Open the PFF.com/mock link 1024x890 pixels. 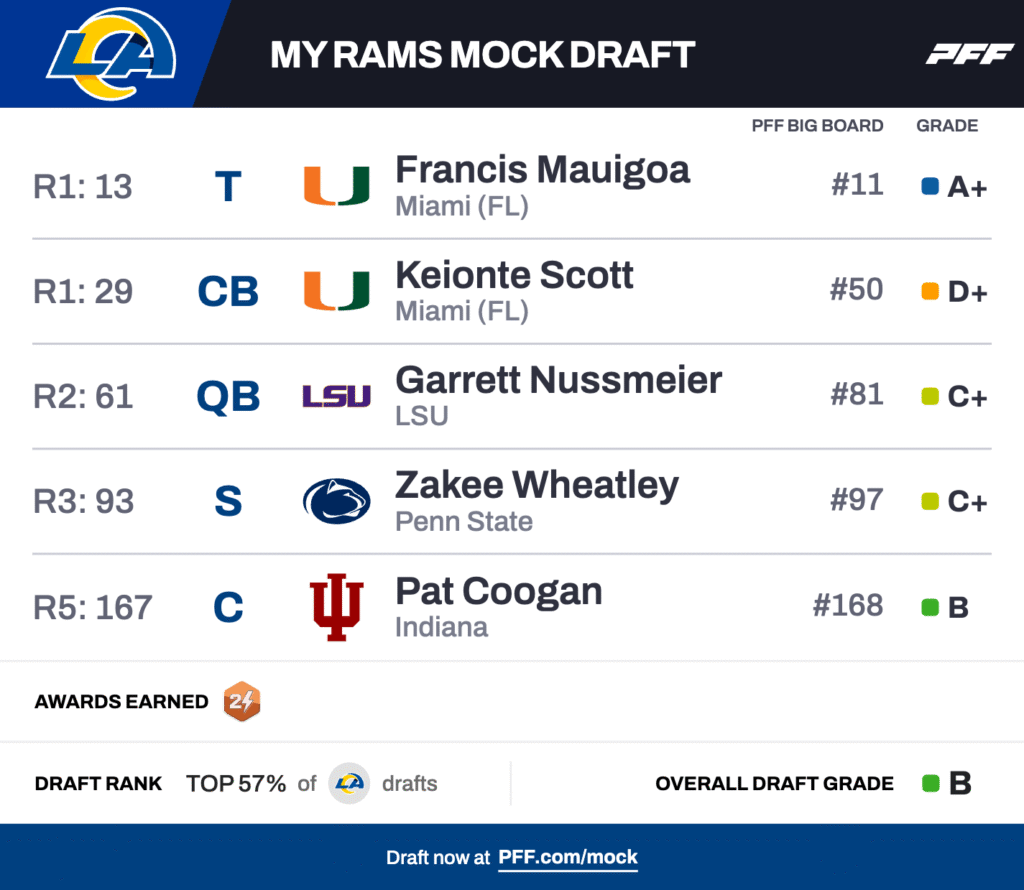tap(568, 857)
